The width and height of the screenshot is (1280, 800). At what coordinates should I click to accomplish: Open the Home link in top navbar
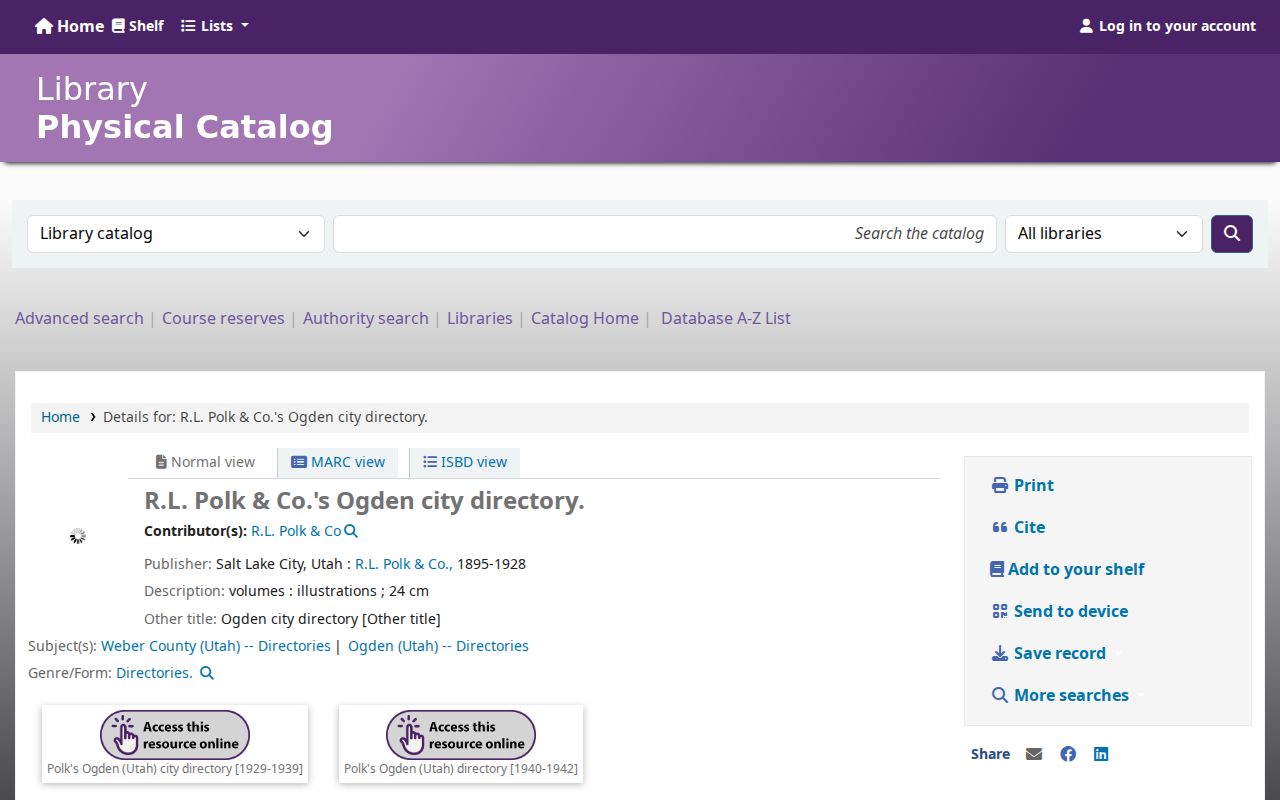[x=69, y=26]
